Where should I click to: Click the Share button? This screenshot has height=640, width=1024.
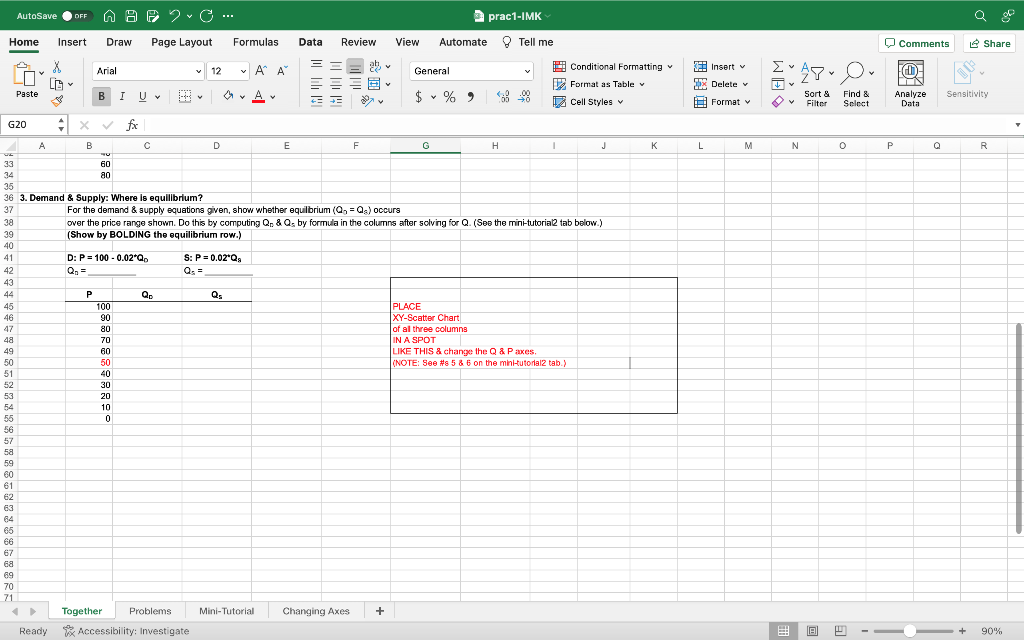coord(989,43)
